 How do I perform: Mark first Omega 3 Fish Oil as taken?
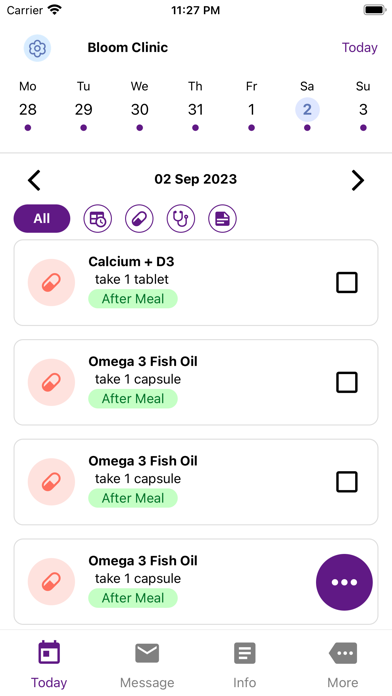click(347, 382)
